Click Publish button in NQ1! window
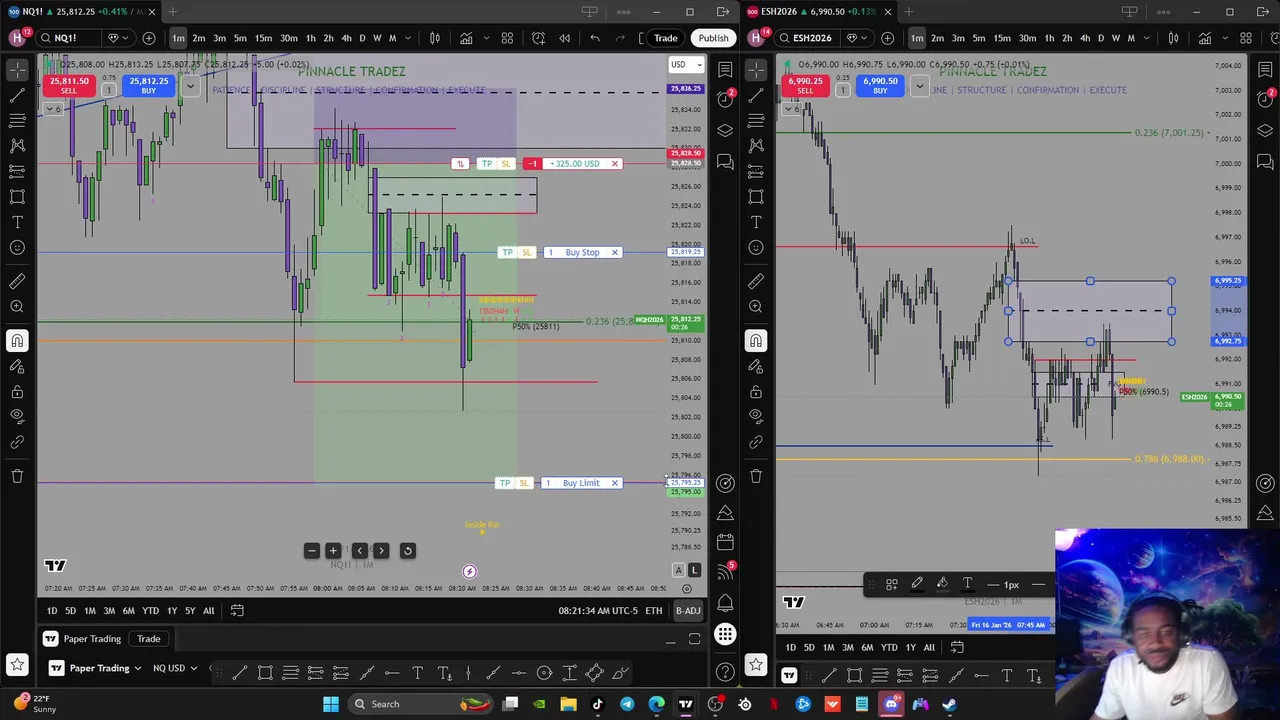 pos(713,38)
